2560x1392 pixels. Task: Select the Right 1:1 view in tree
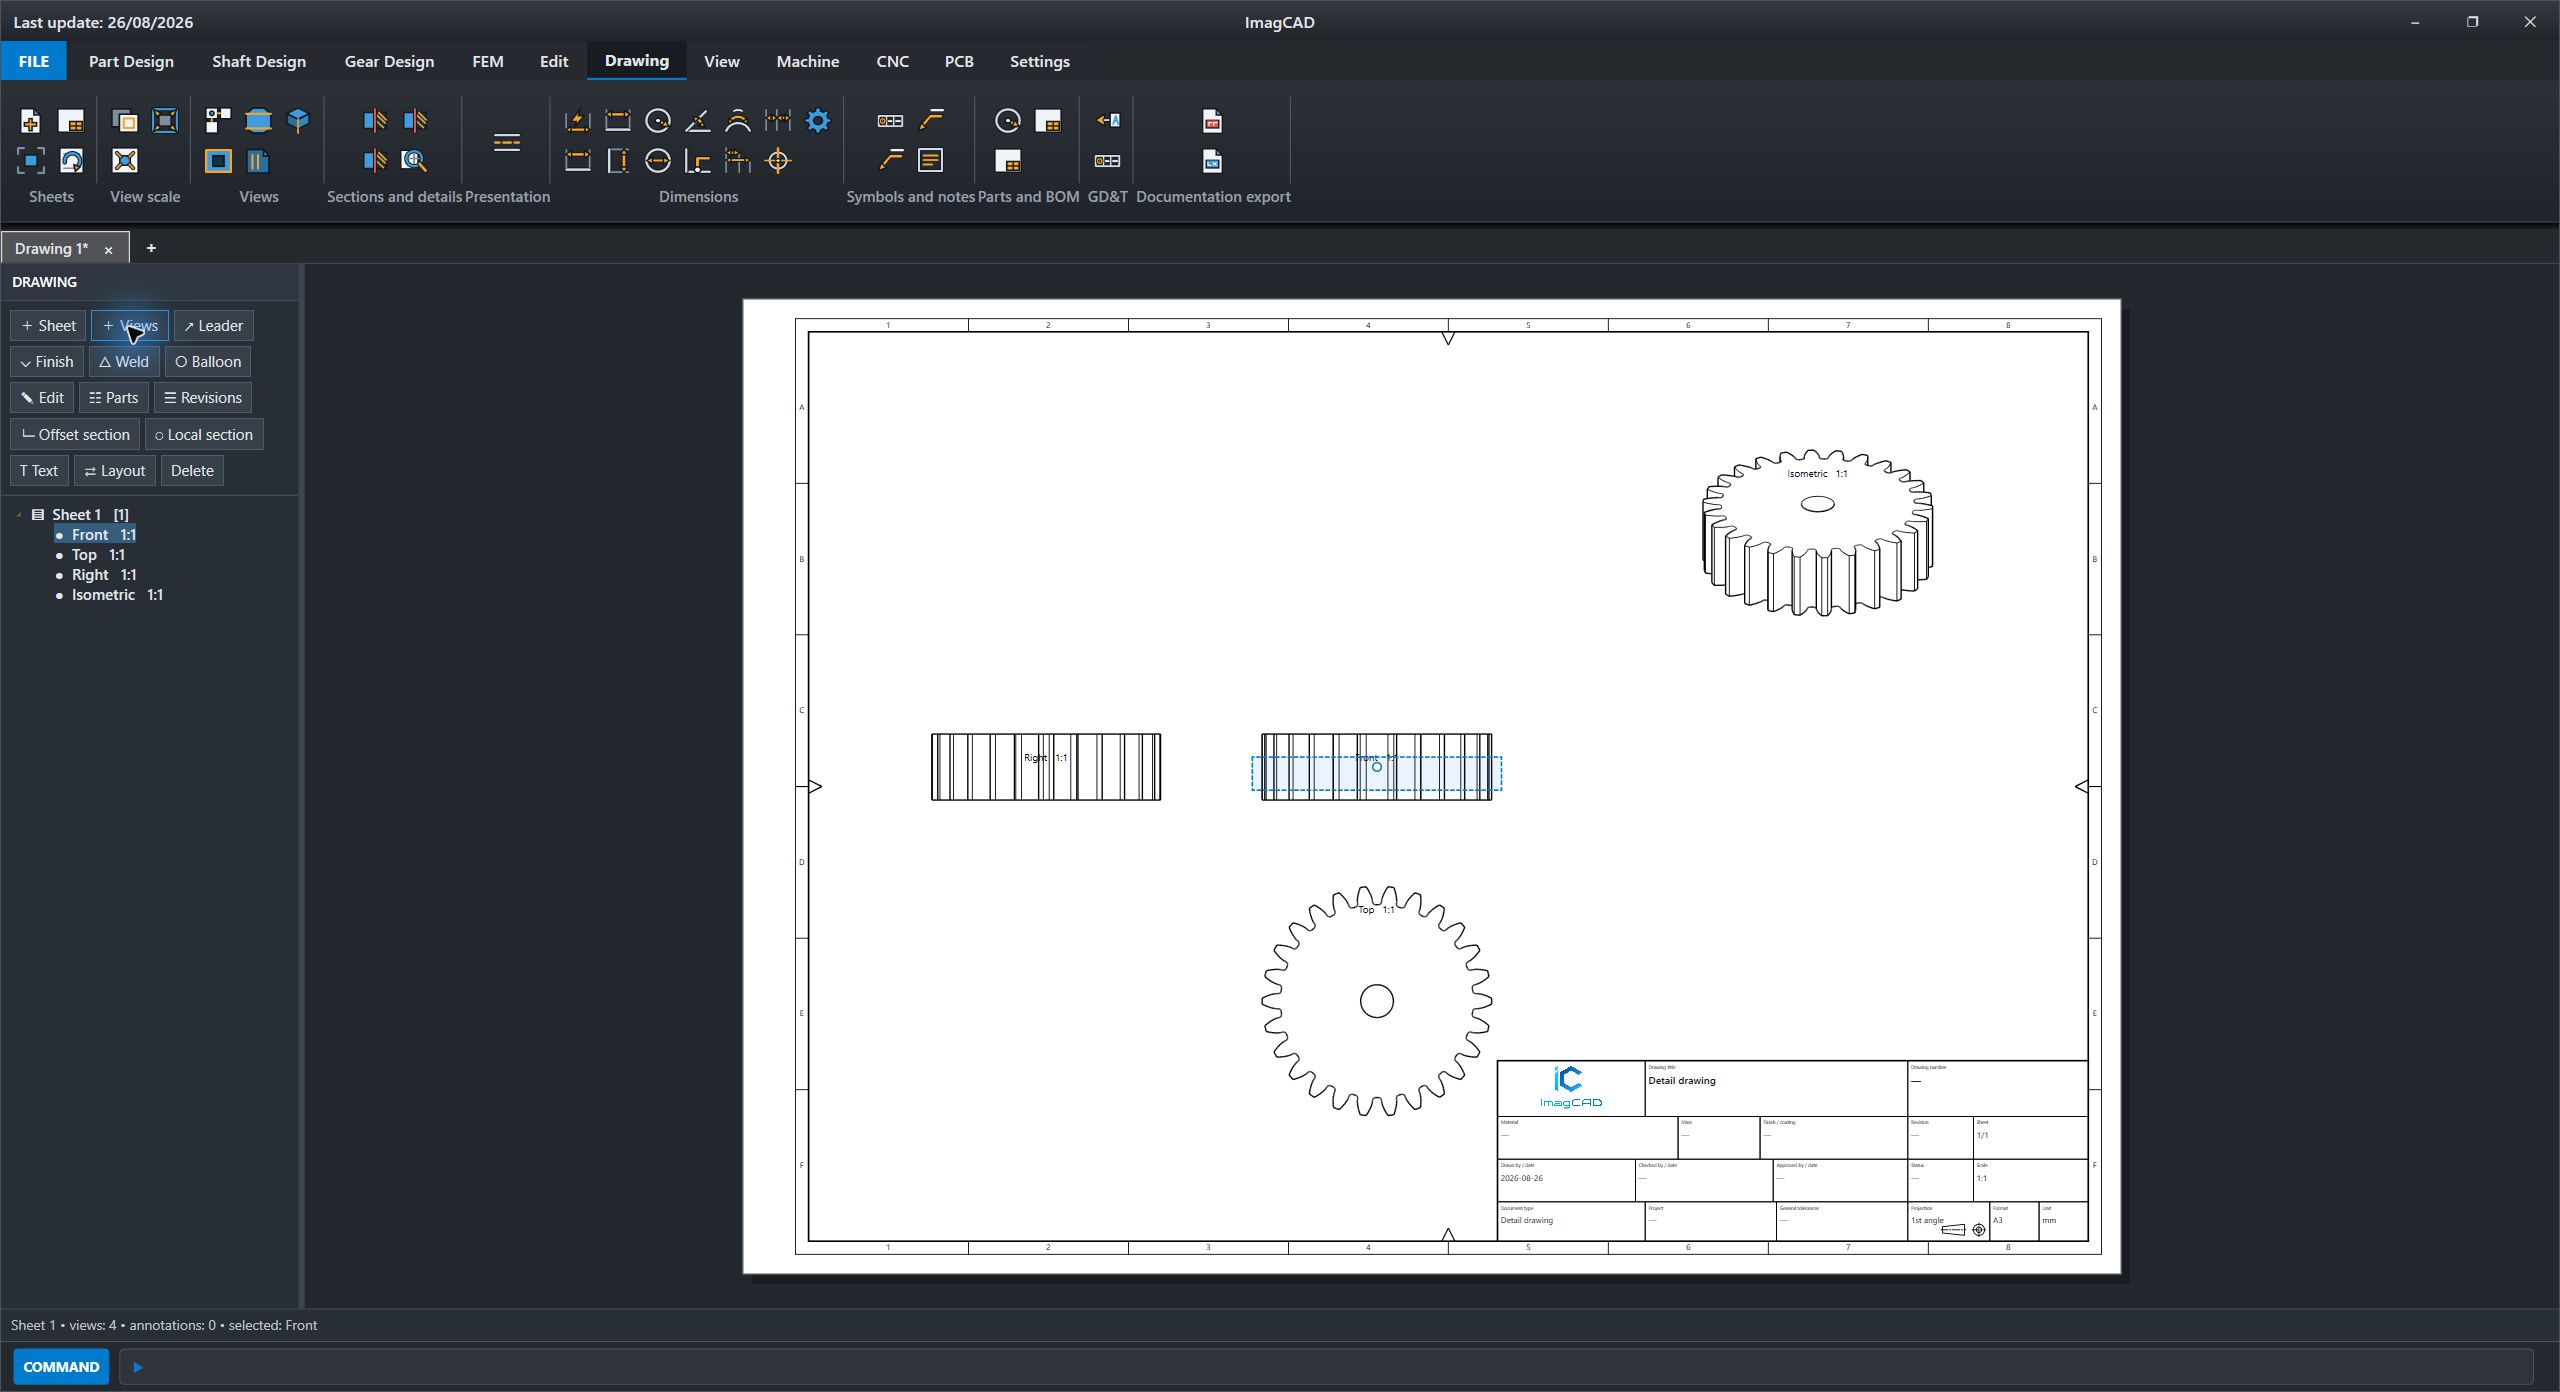pos(103,574)
